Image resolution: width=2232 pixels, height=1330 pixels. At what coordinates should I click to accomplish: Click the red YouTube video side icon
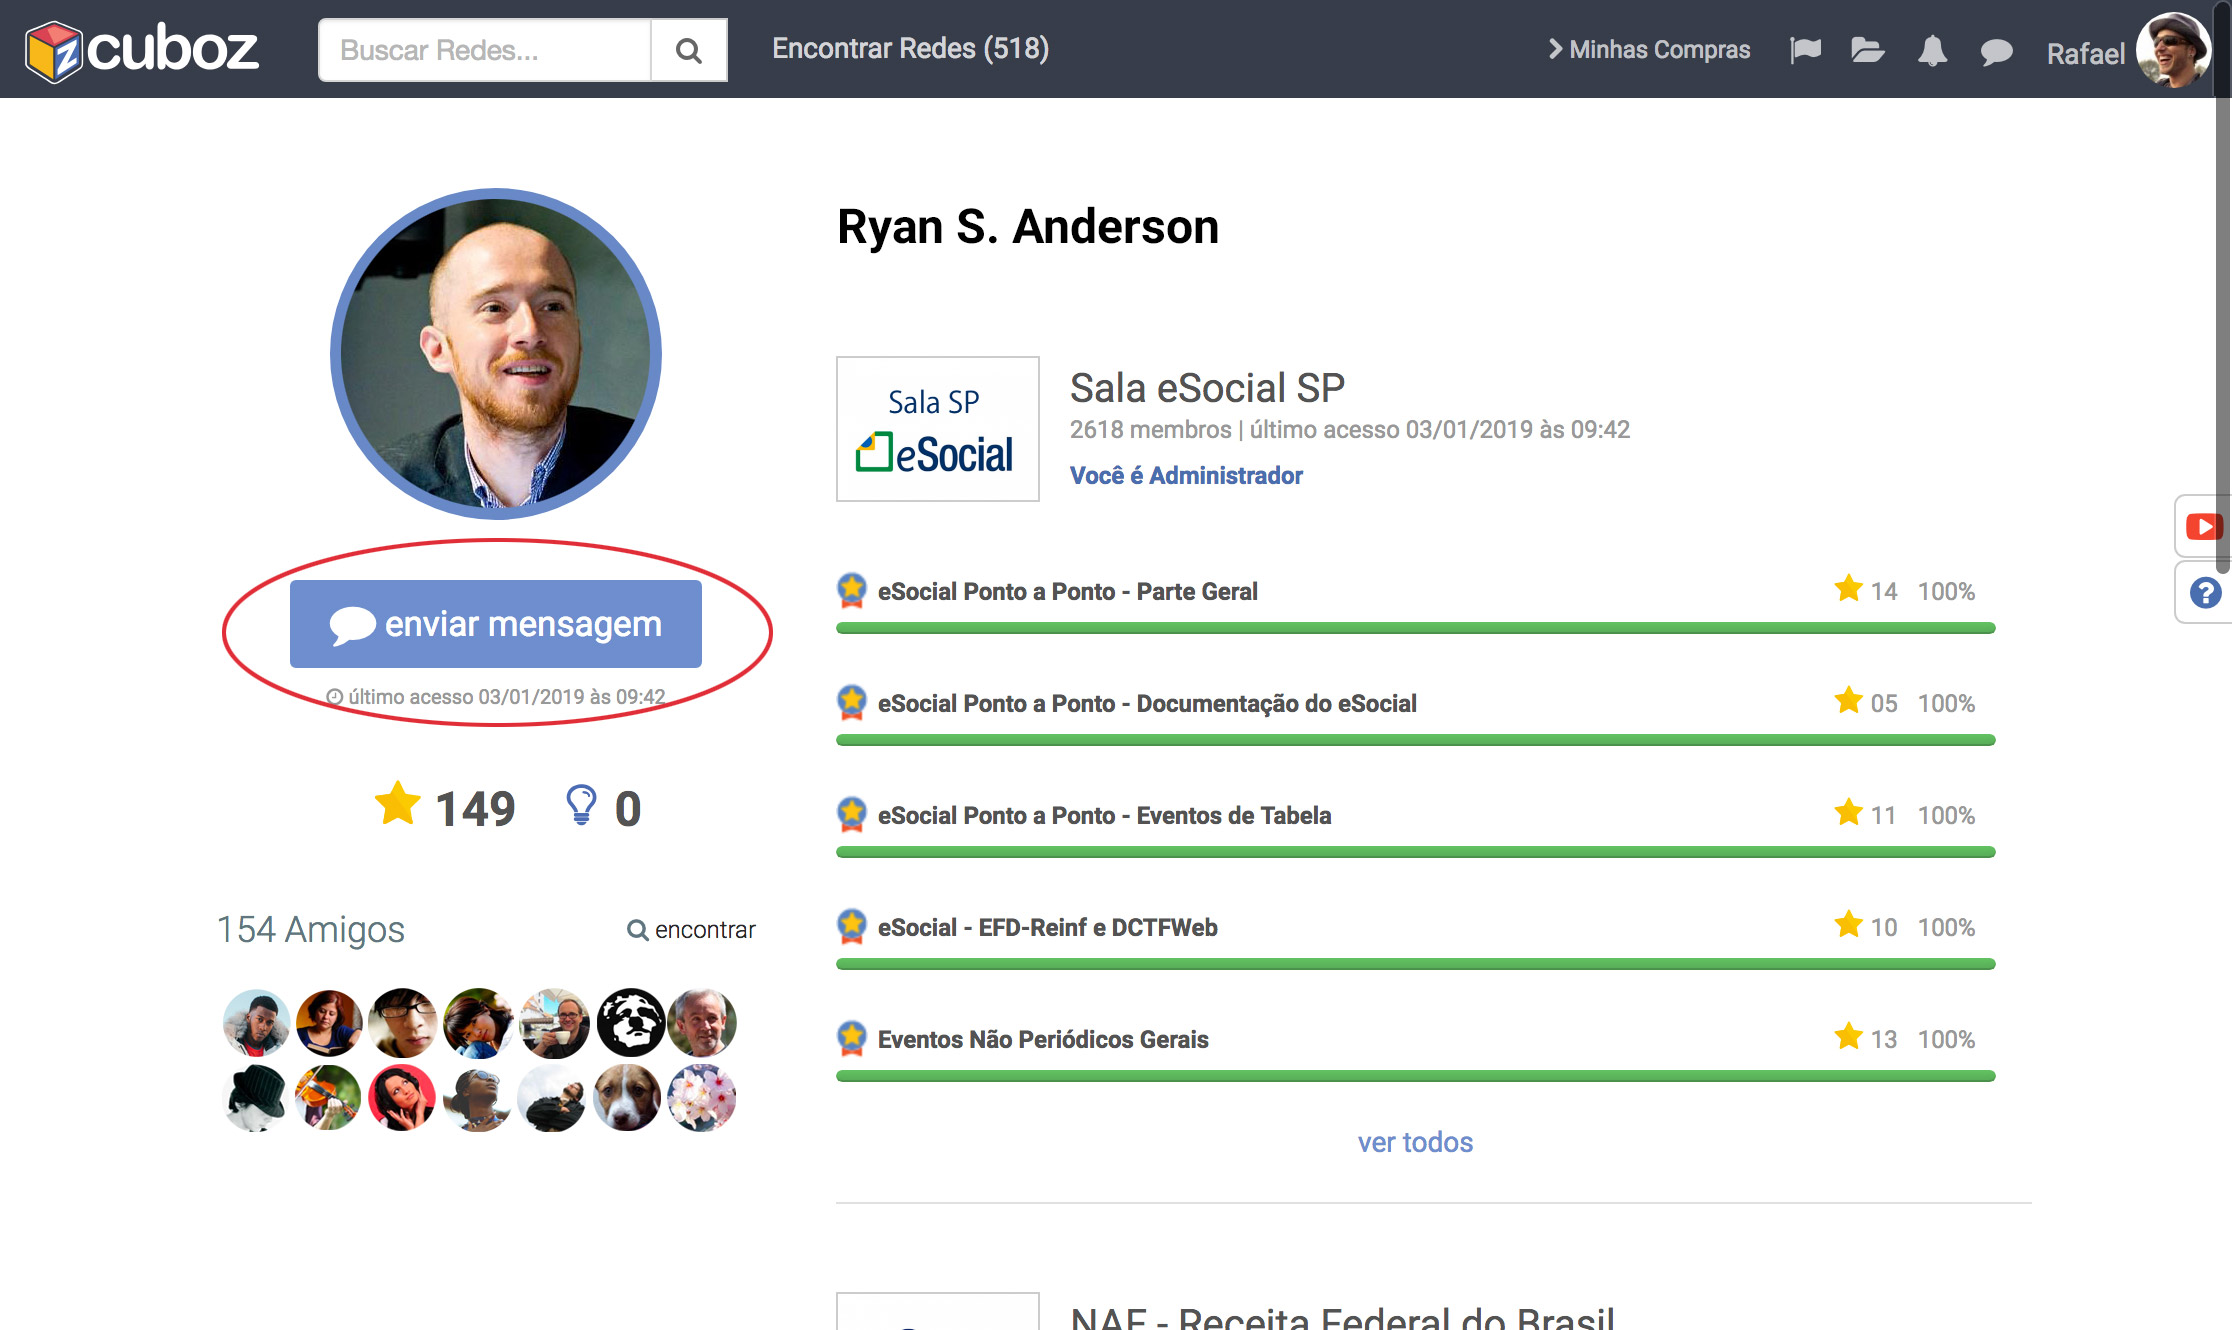point(2203,526)
